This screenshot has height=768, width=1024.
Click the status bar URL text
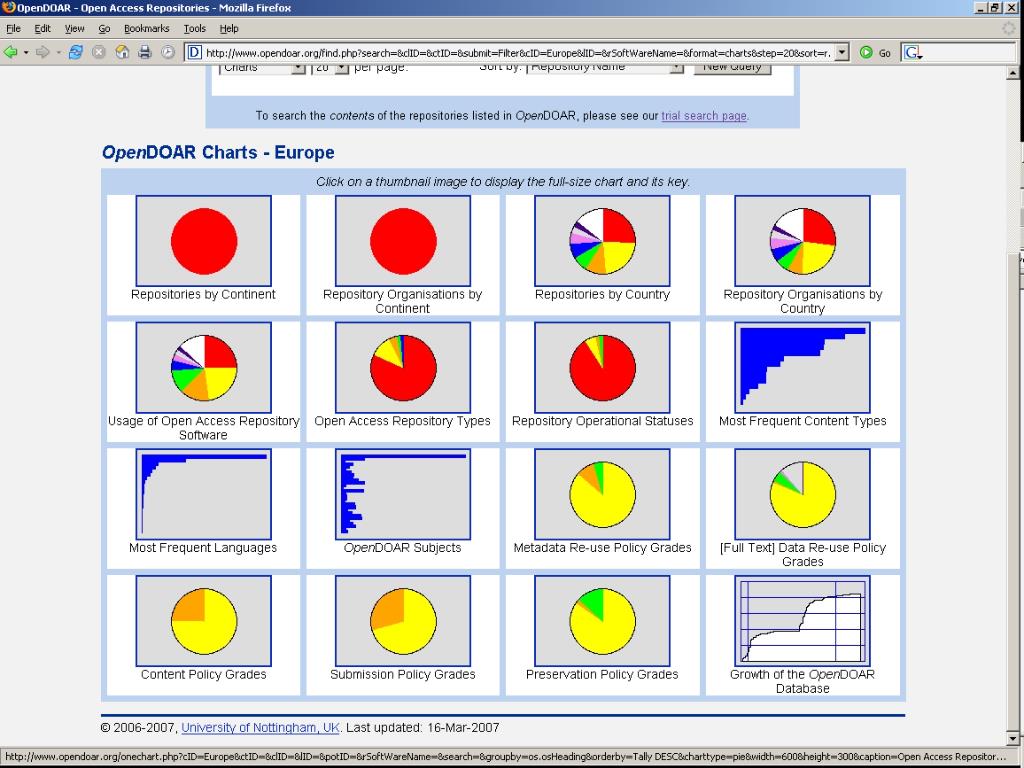point(505,757)
